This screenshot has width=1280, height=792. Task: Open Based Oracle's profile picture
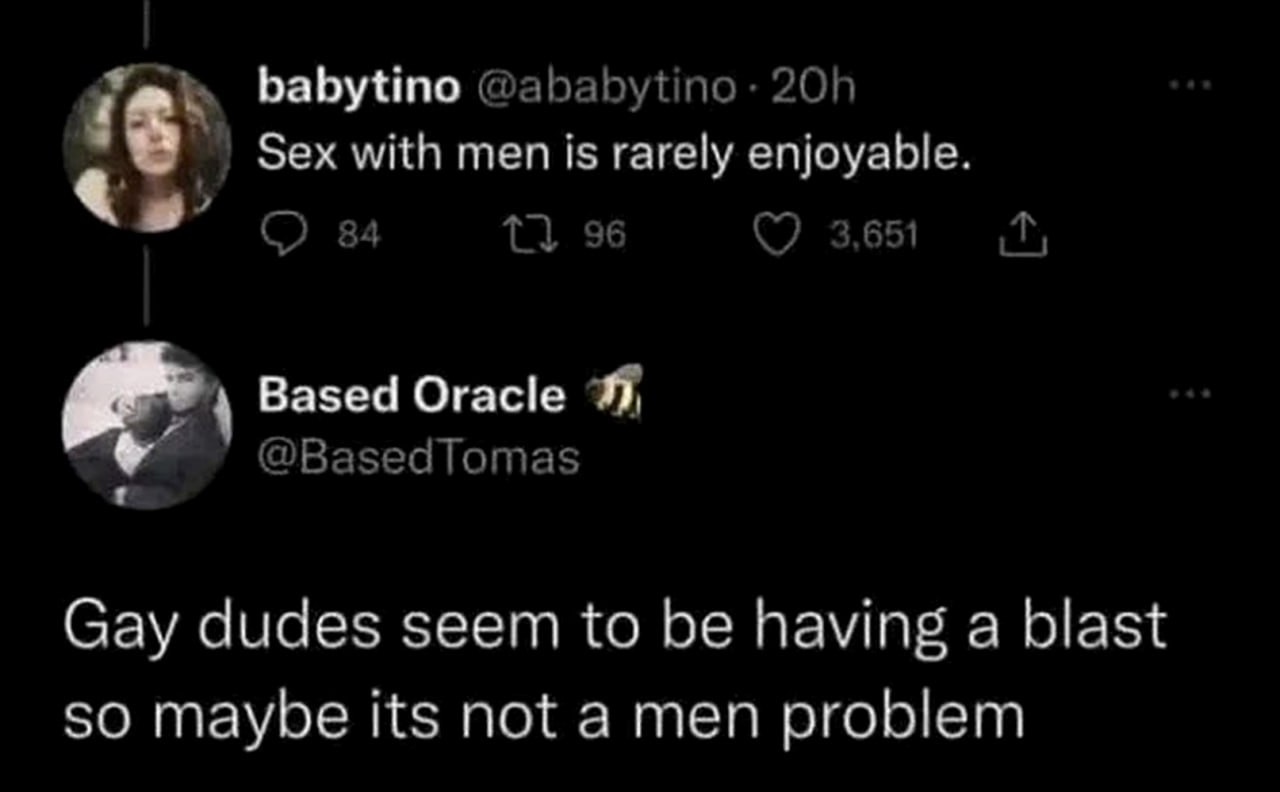click(147, 425)
